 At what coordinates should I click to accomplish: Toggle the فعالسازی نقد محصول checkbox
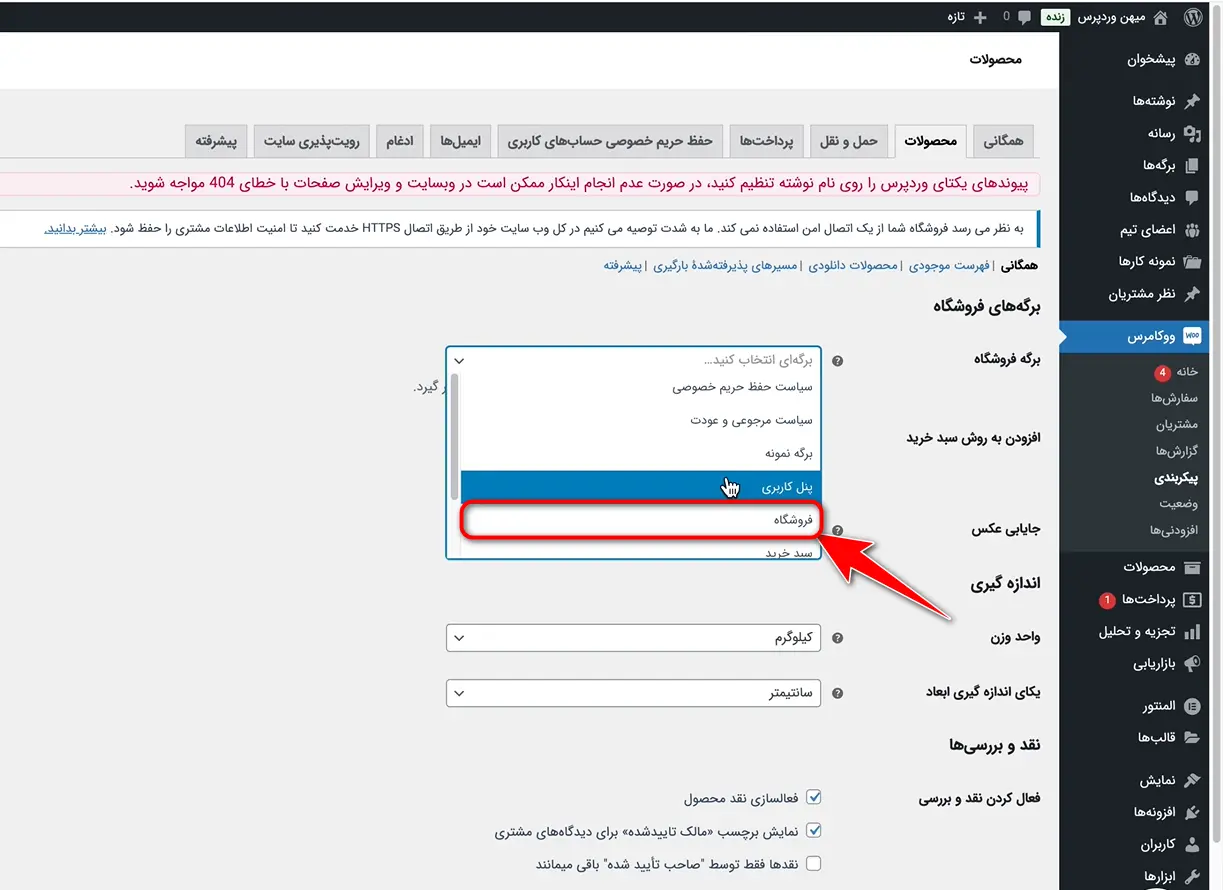click(814, 797)
